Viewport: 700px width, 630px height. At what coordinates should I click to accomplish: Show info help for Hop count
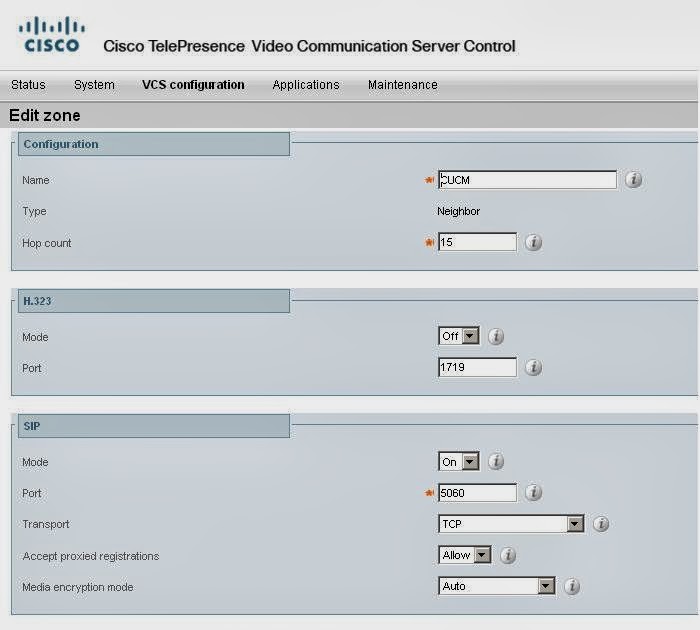click(533, 242)
